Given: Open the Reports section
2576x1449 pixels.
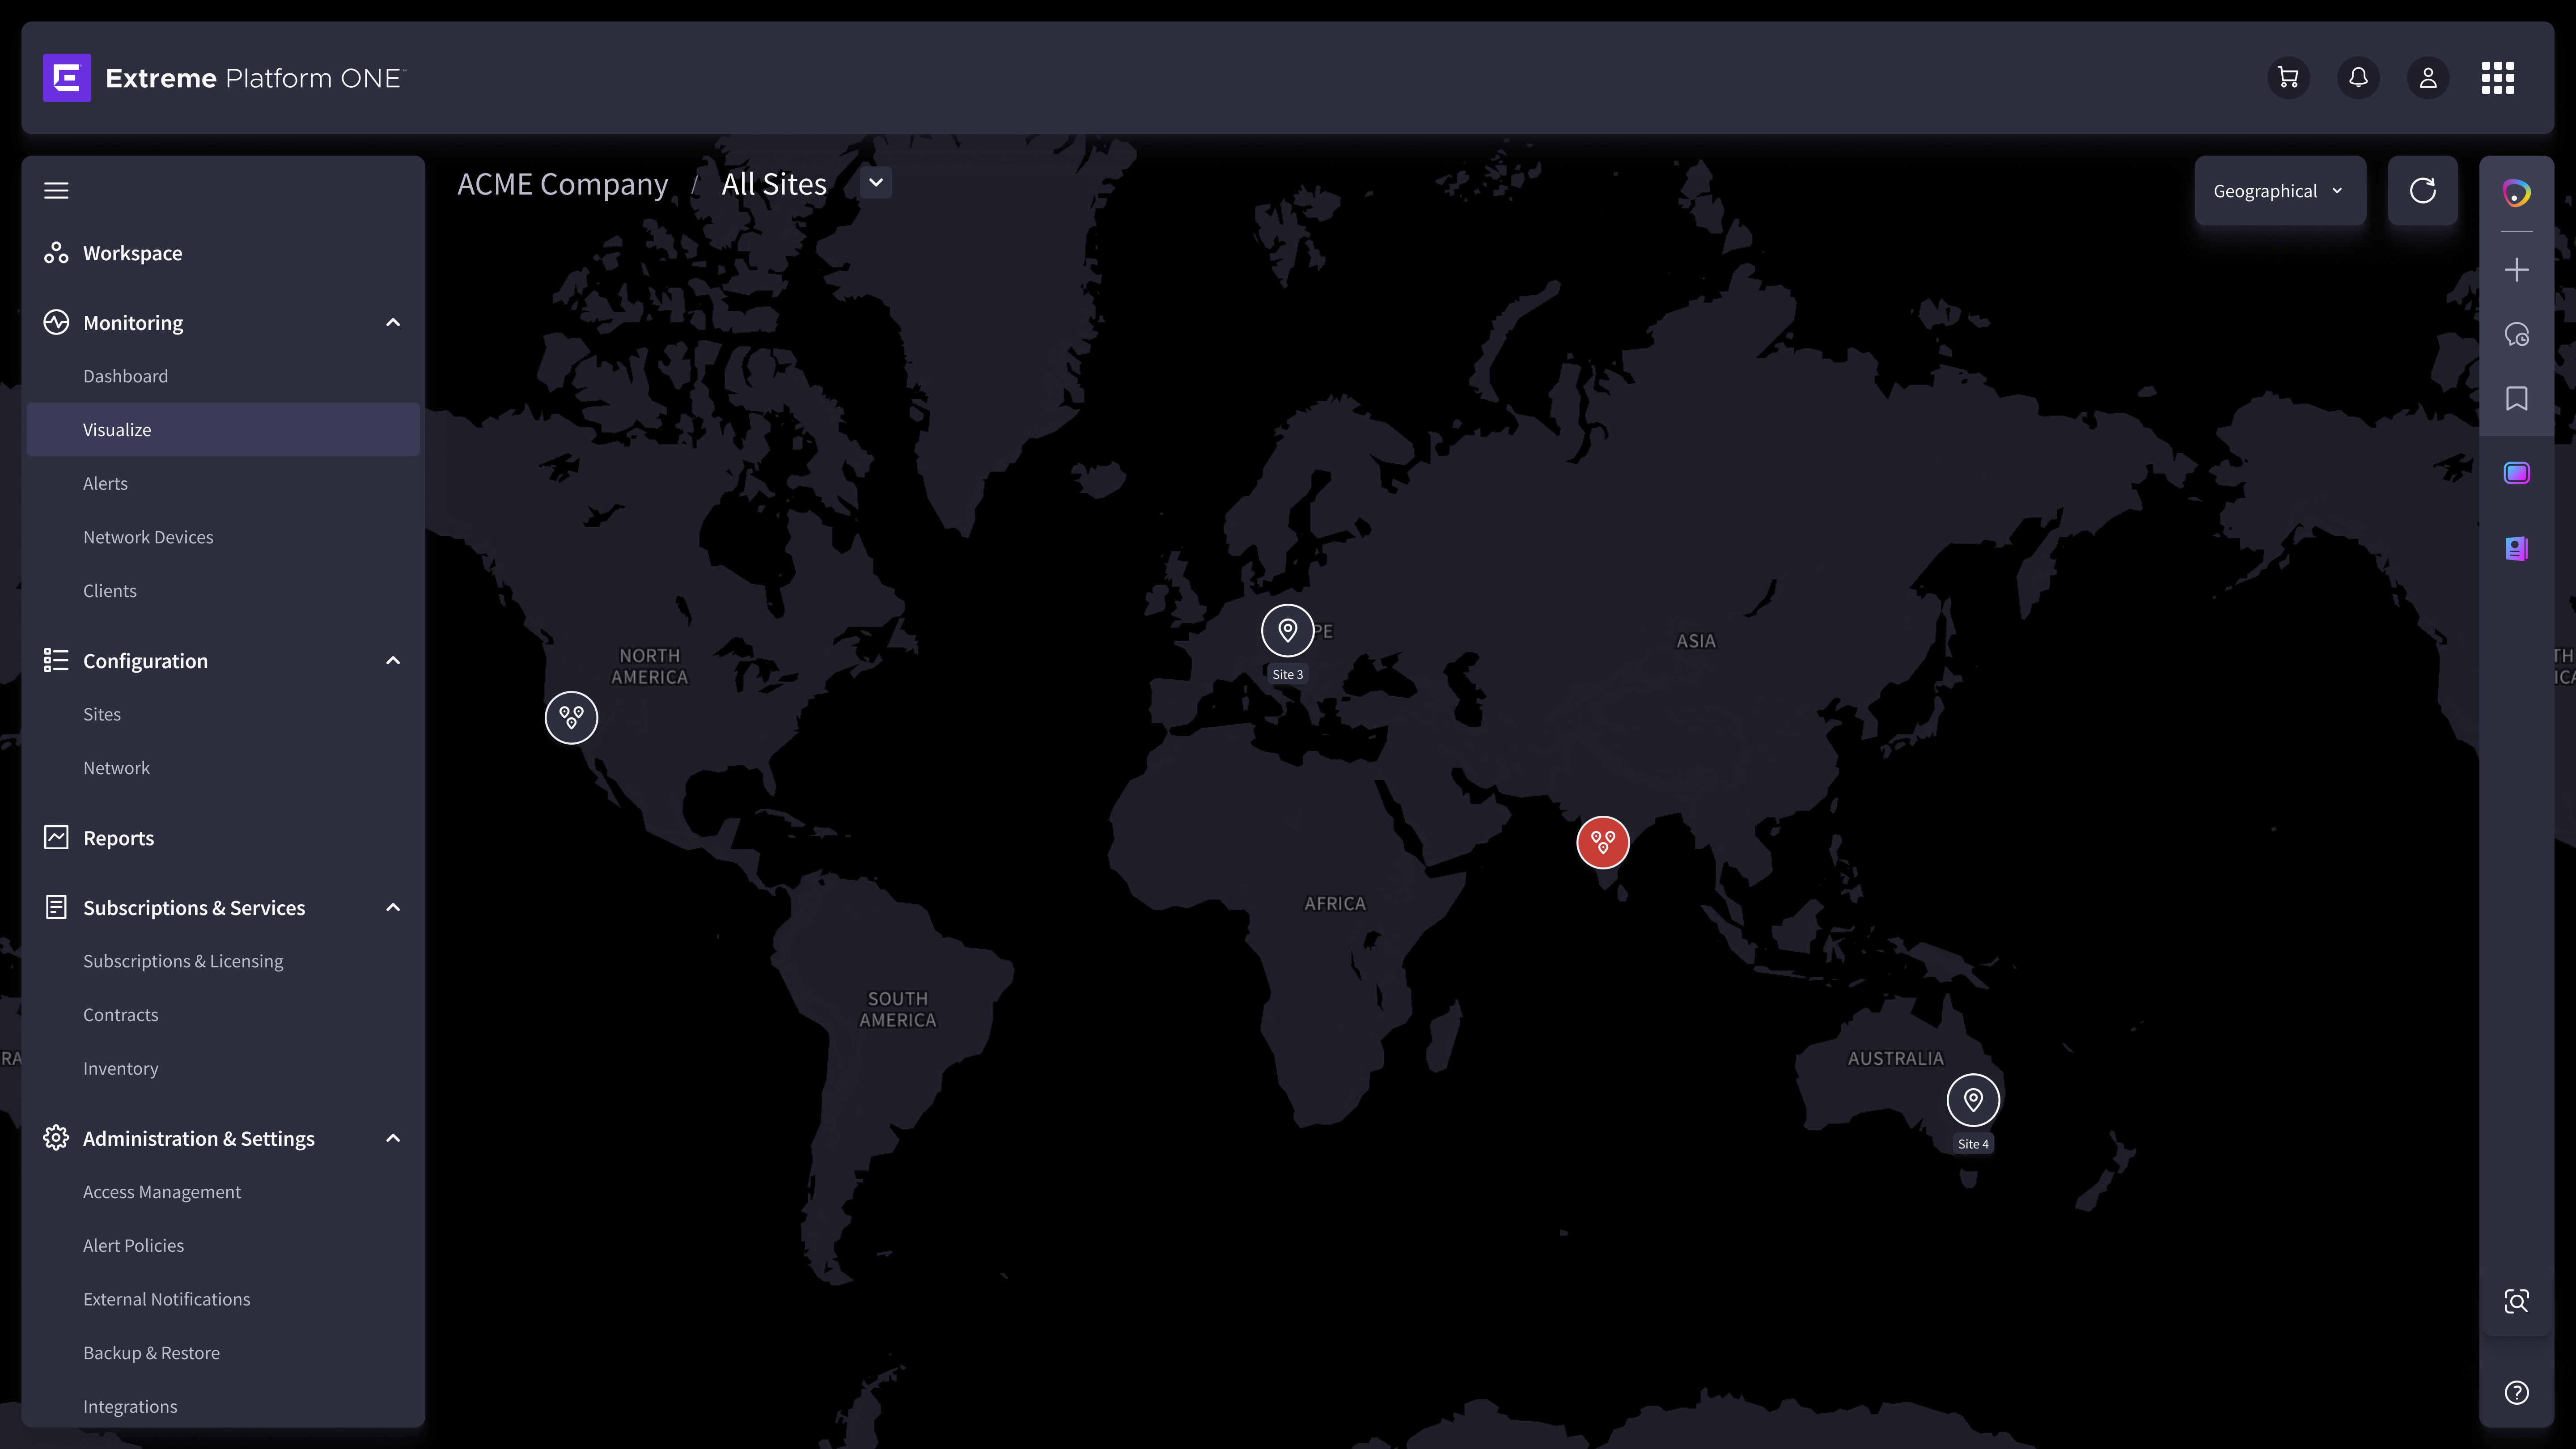Looking at the screenshot, I should [118, 838].
